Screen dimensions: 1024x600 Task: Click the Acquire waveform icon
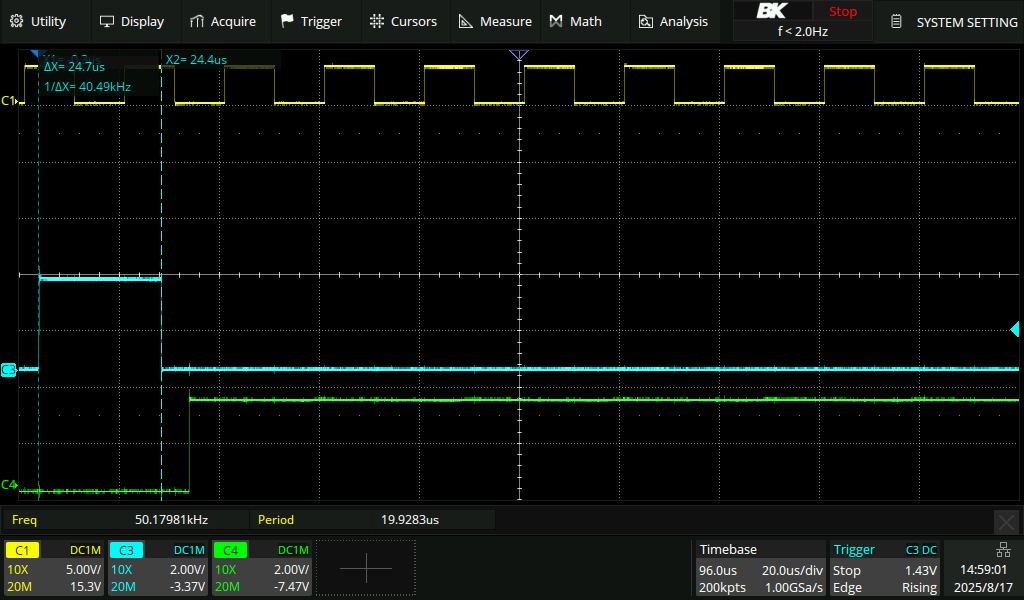coord(197,22)
